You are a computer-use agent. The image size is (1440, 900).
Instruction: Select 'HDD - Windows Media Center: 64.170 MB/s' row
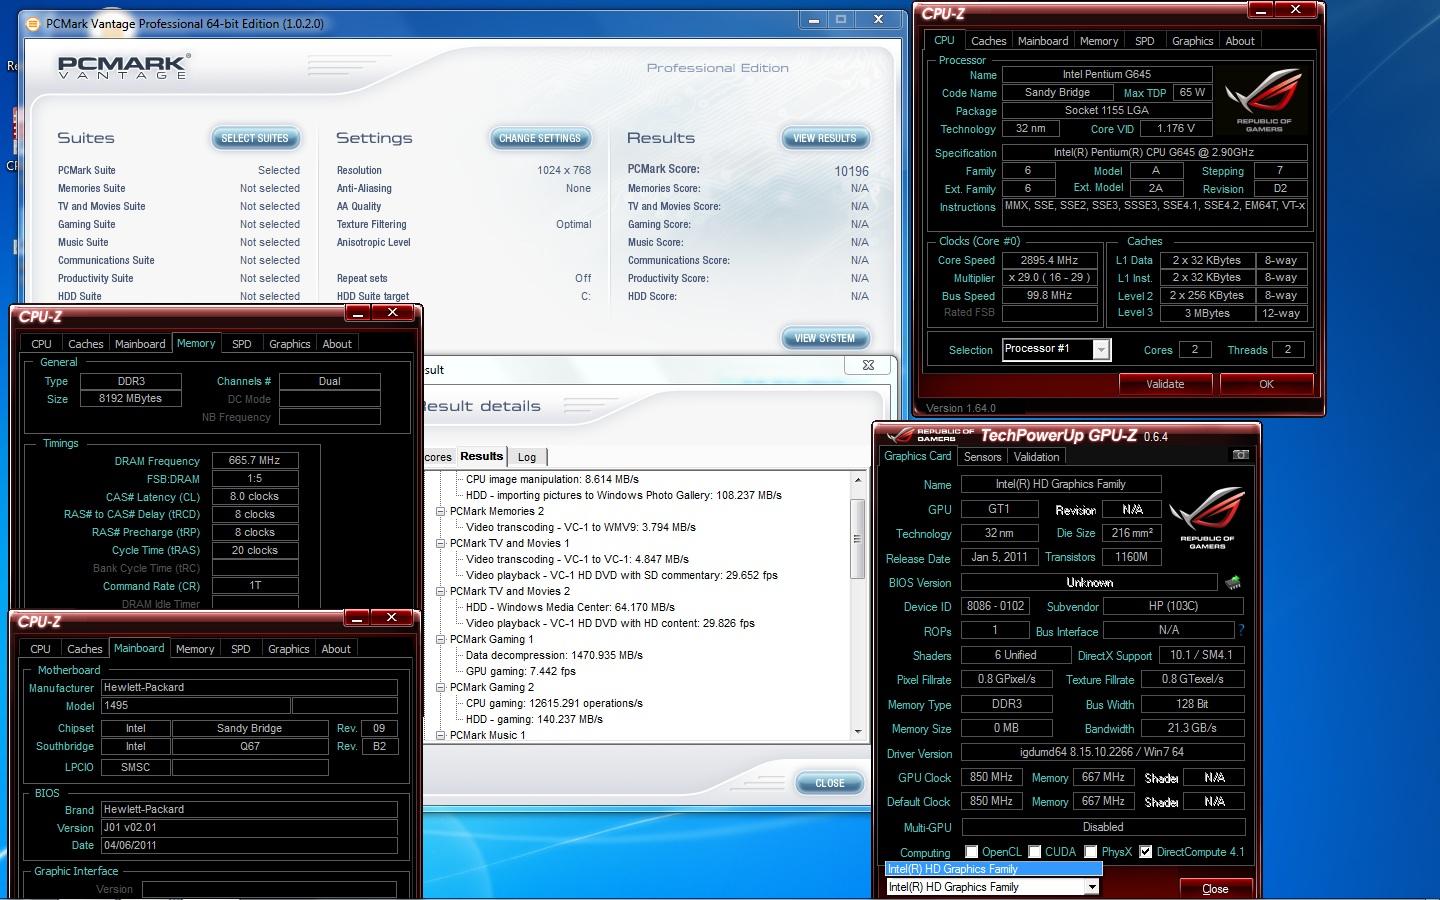click(x=570, y=607)
